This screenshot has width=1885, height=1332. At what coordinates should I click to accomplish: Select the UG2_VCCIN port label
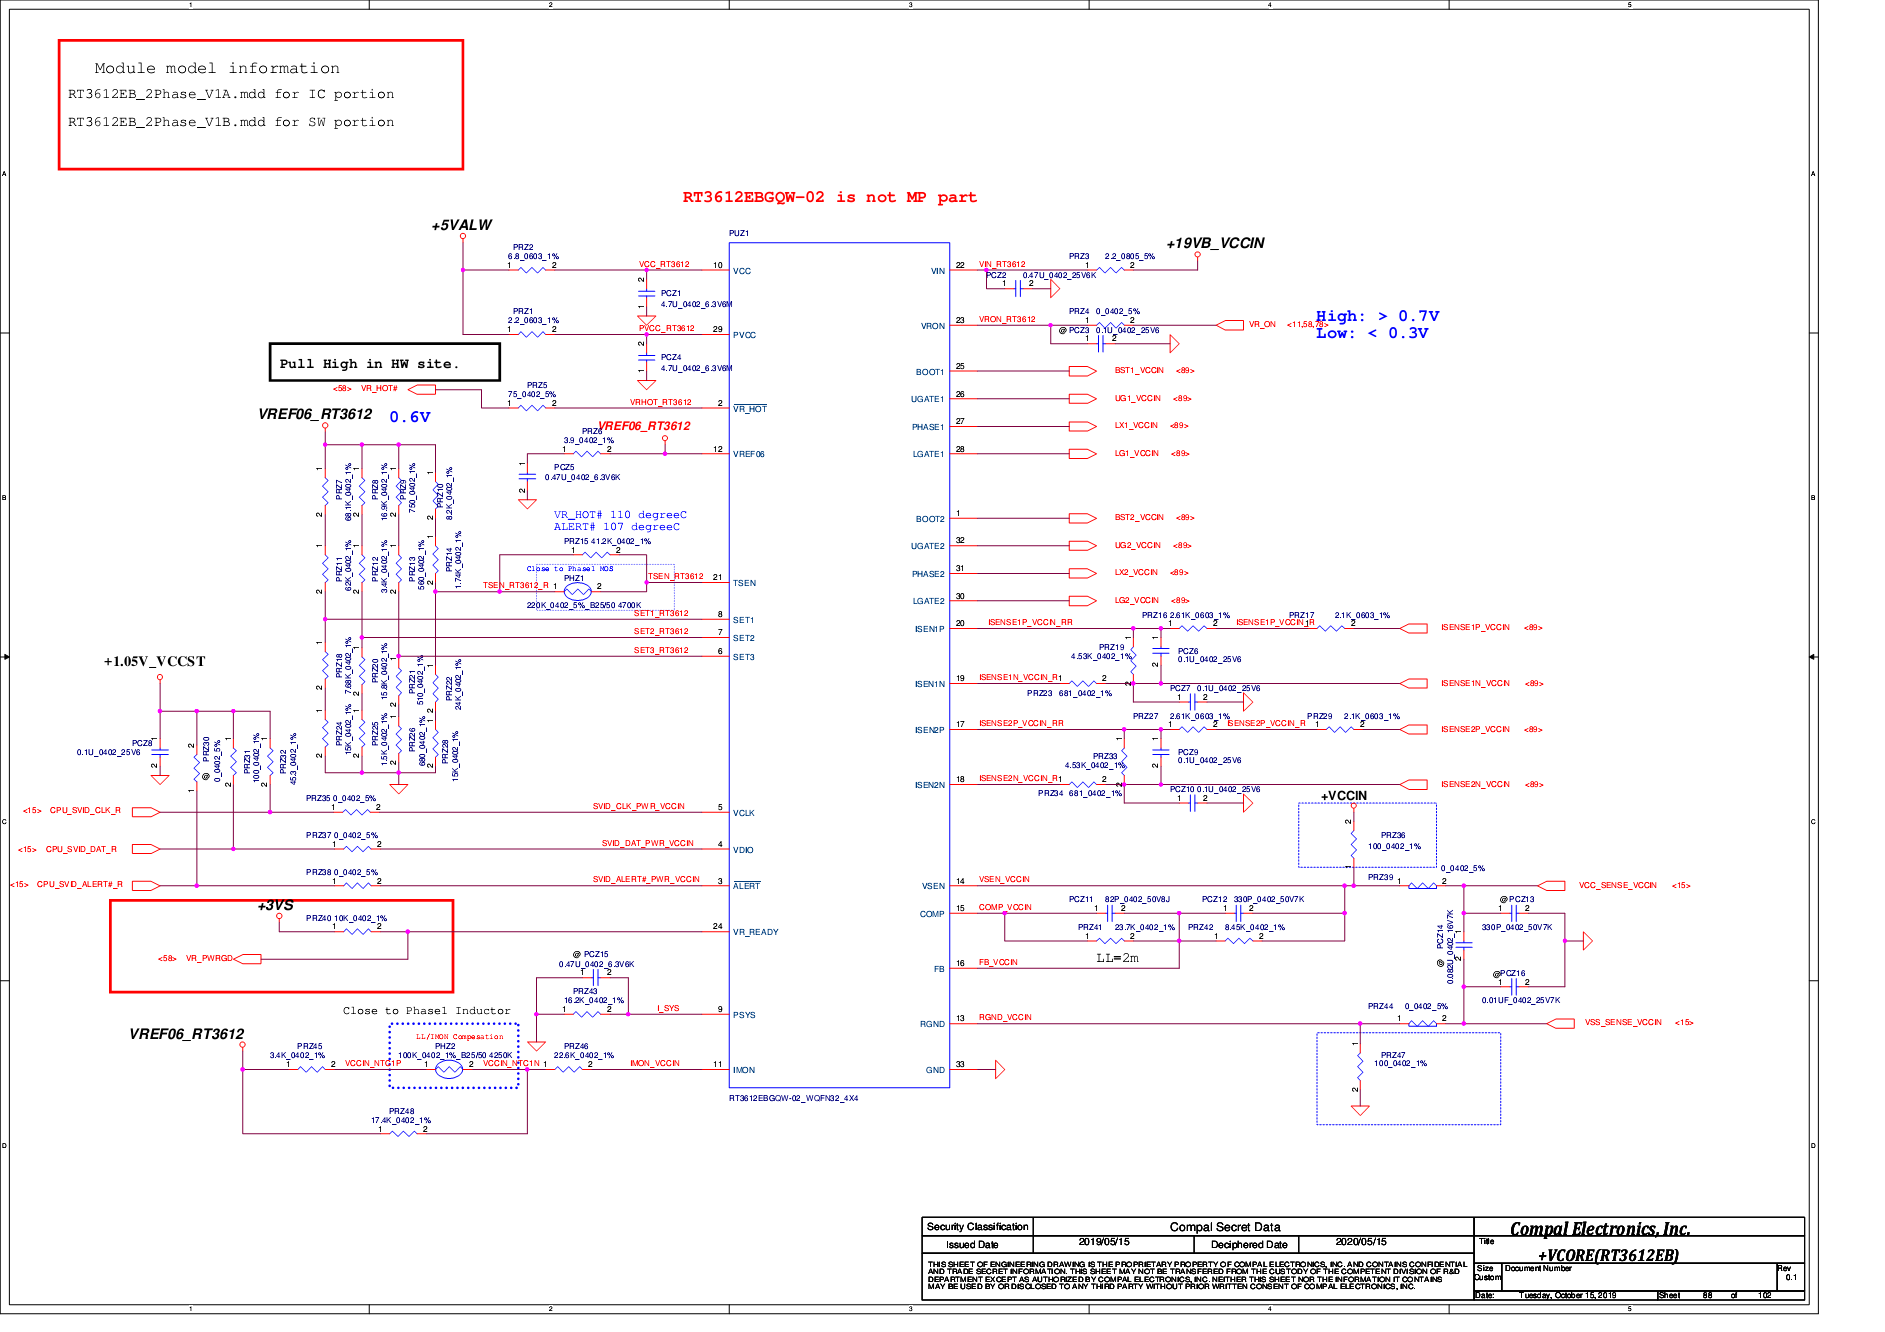tap(1138, 546)
